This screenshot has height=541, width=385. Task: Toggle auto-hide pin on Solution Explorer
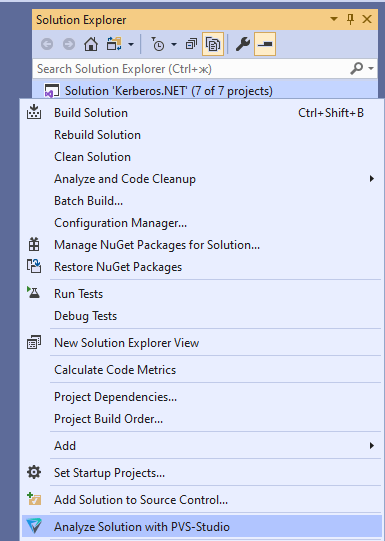(x=351, y=19)
